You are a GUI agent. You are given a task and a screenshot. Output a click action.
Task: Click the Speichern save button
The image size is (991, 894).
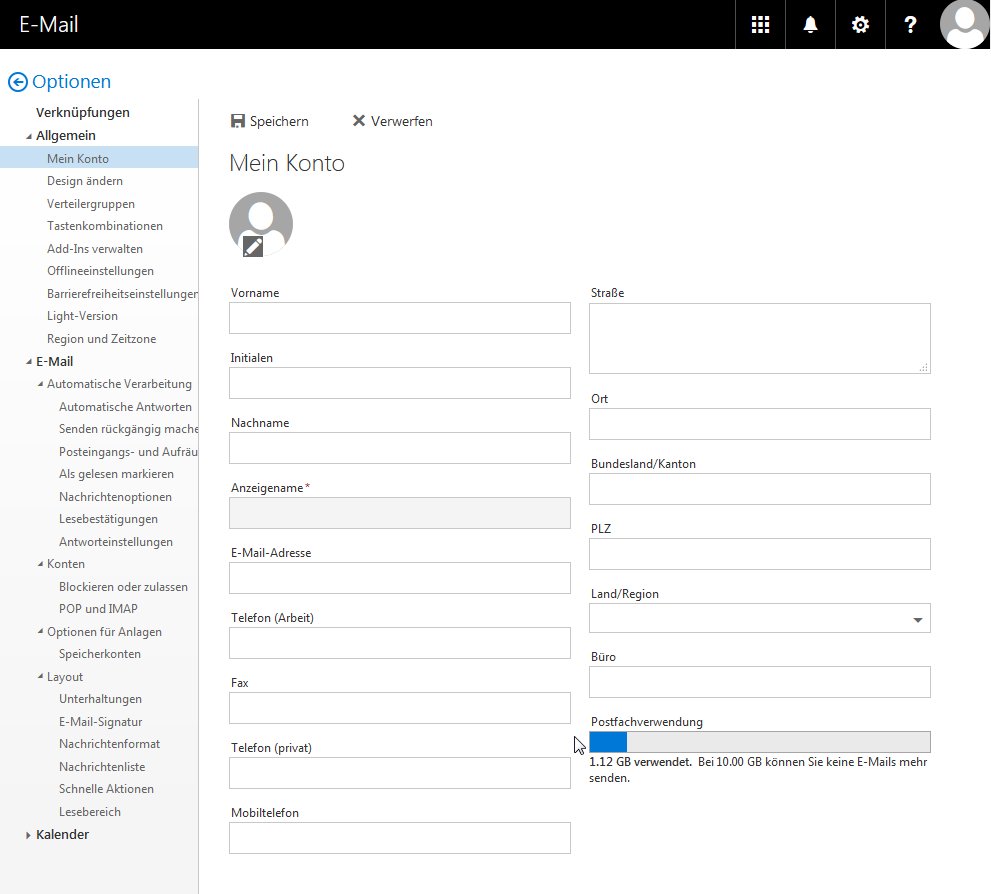(x=270, y=121)
